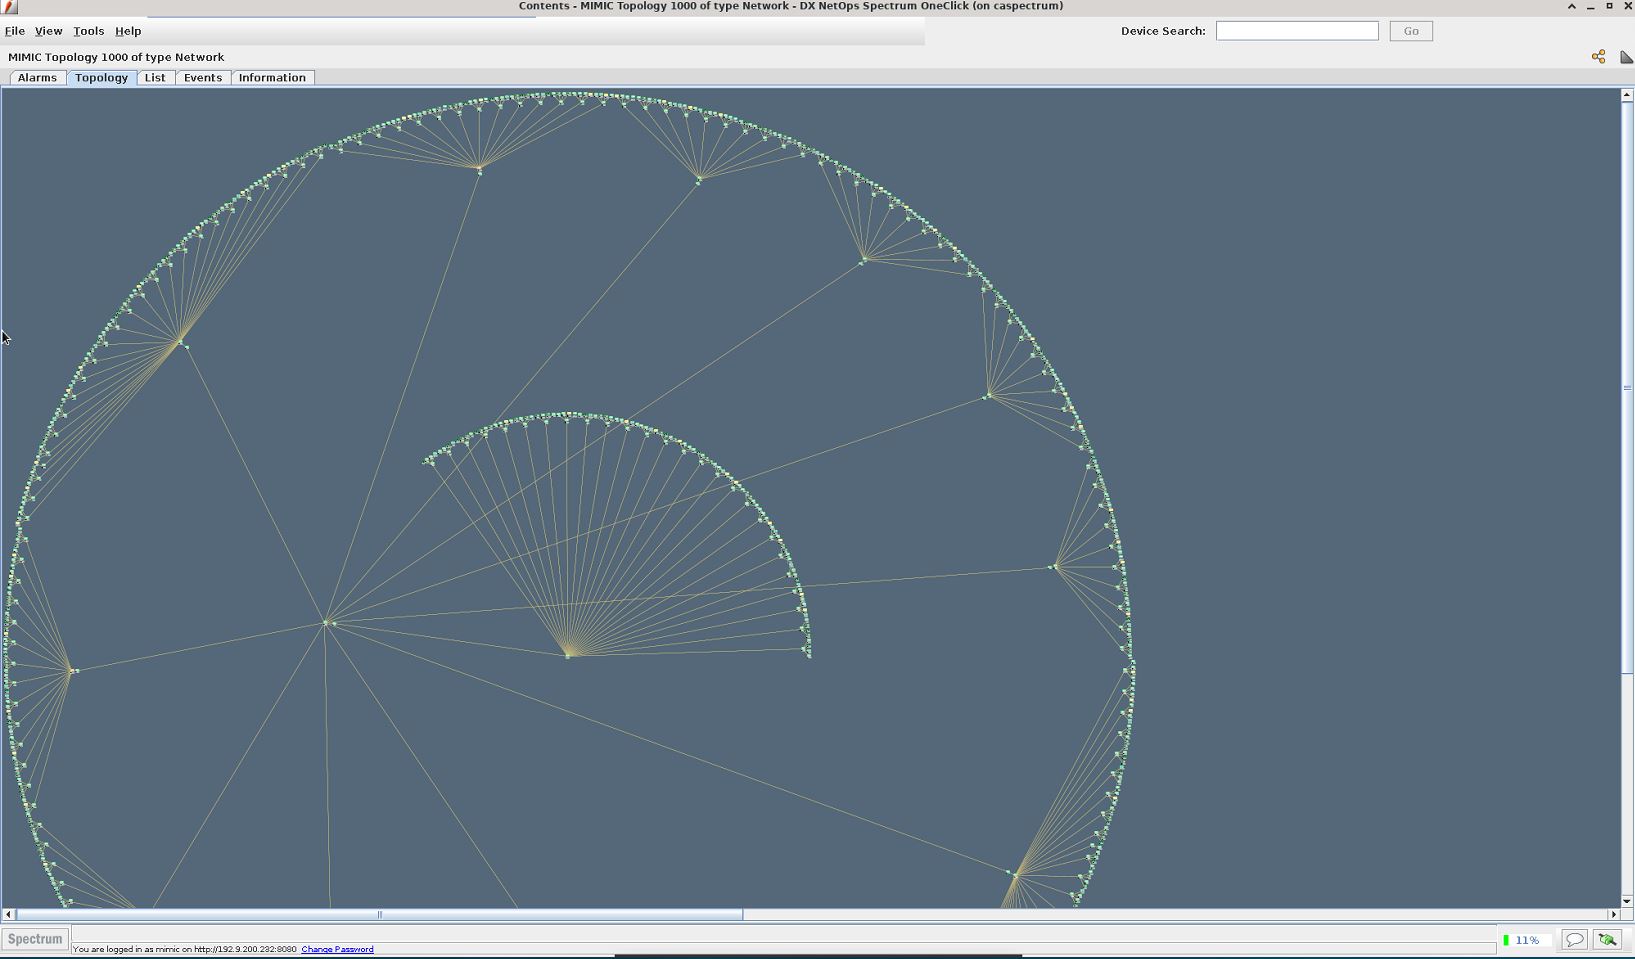1635x959 pixels.
Task: Click the application icon in title bar
Action: (x=10, y=6)
